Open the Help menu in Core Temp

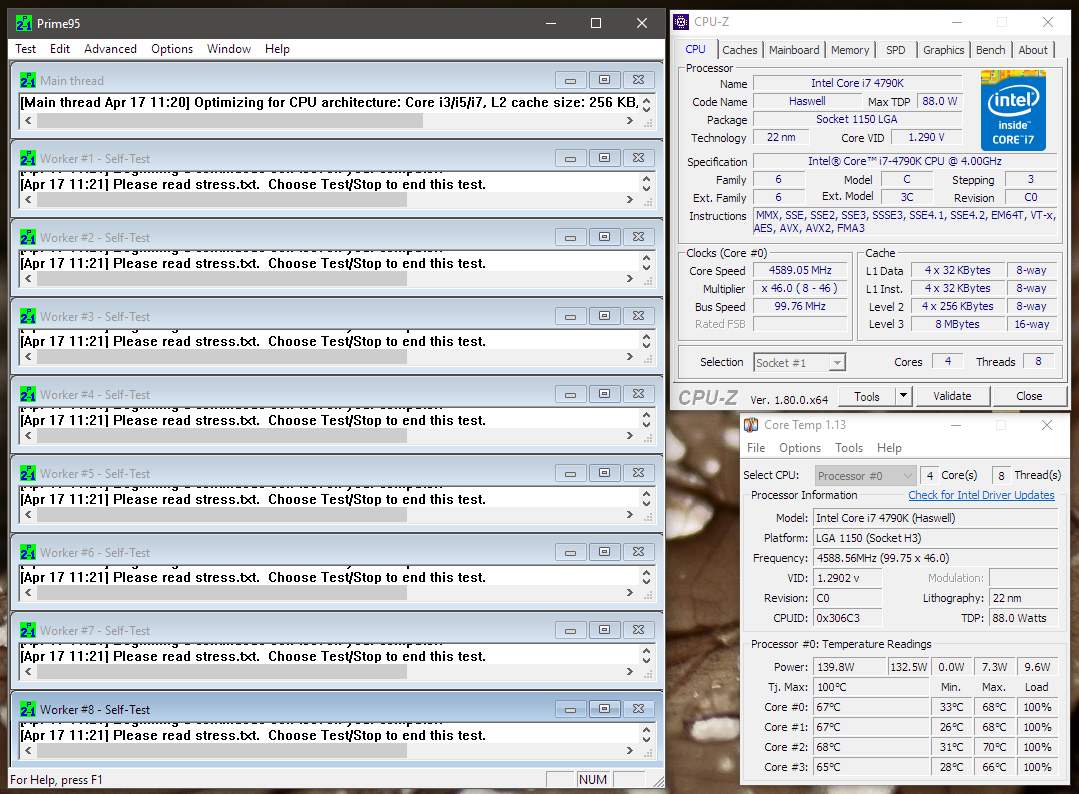(x=889, y=448)
